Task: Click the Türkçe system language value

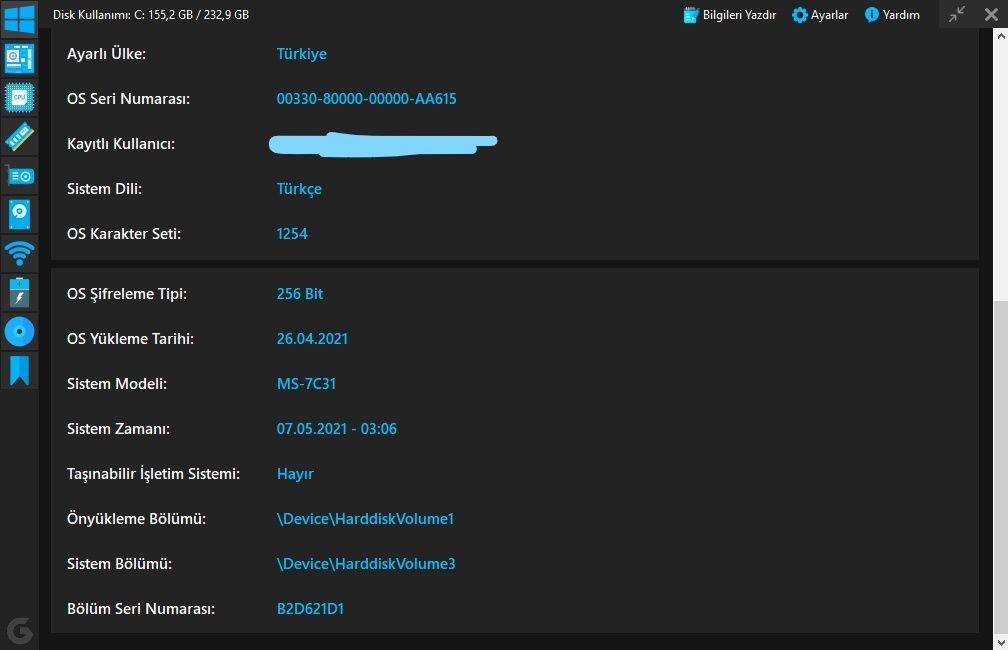Action: pyautogui.click(x=299, y=189)
